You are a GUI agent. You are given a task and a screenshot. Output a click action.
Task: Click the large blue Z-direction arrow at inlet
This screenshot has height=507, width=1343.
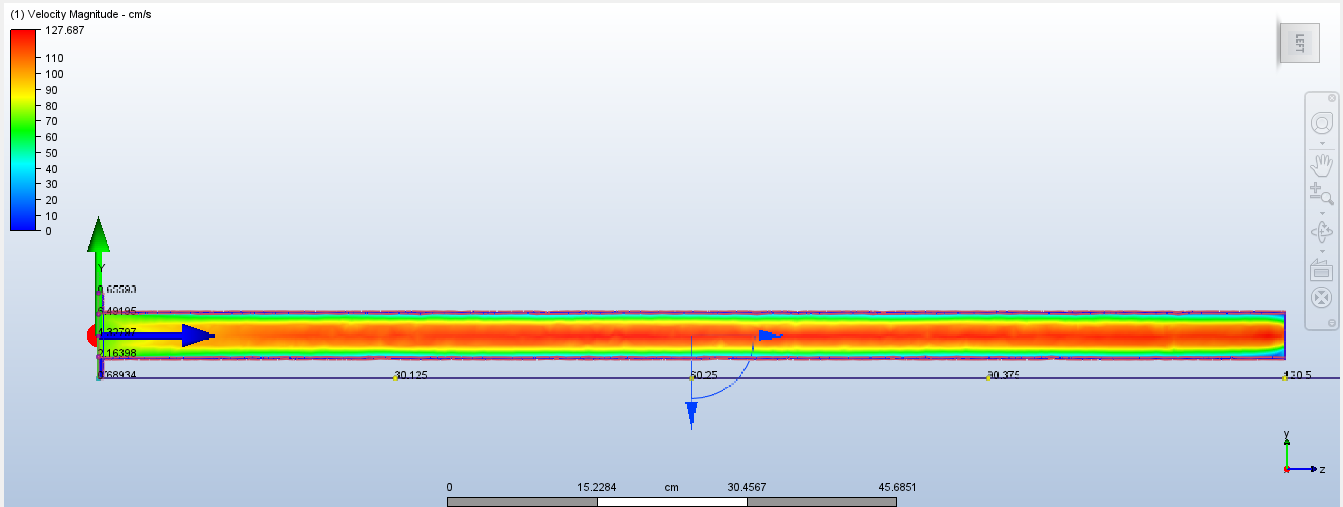click(x=156, y=335)
